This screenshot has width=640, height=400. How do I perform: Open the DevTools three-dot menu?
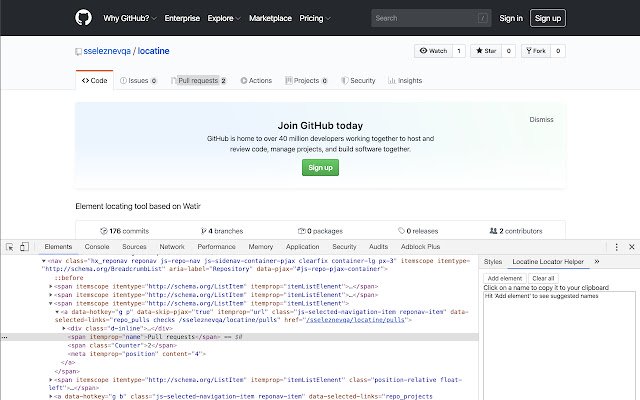point(616,247)
